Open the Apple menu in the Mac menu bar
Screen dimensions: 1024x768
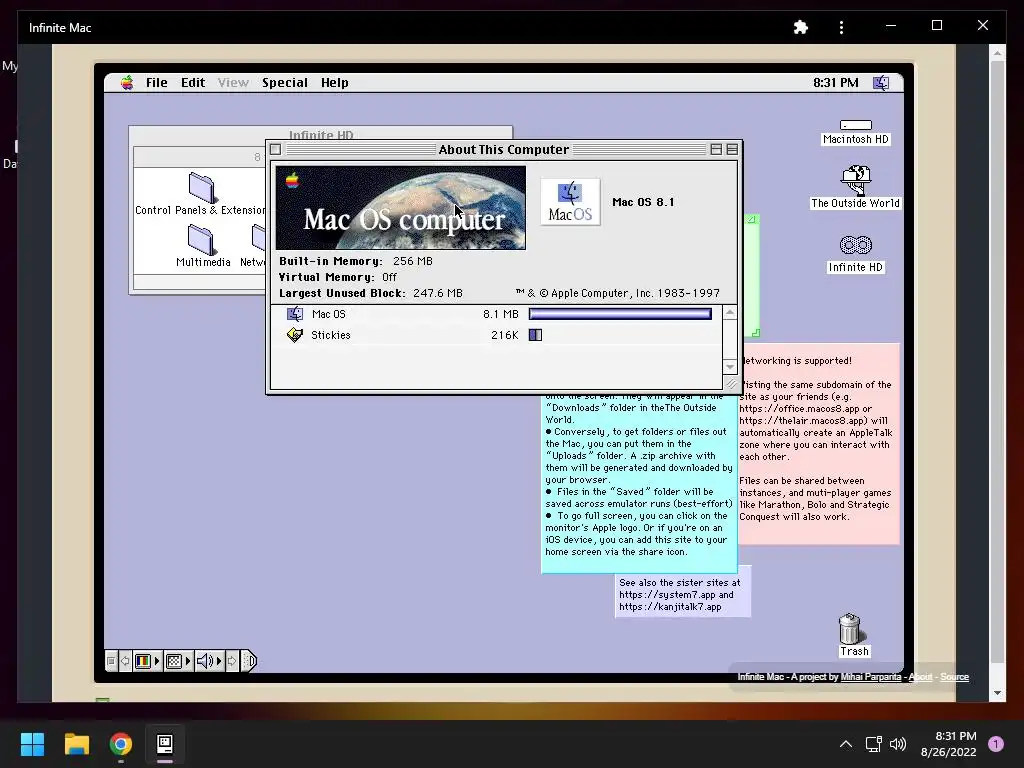127,82
